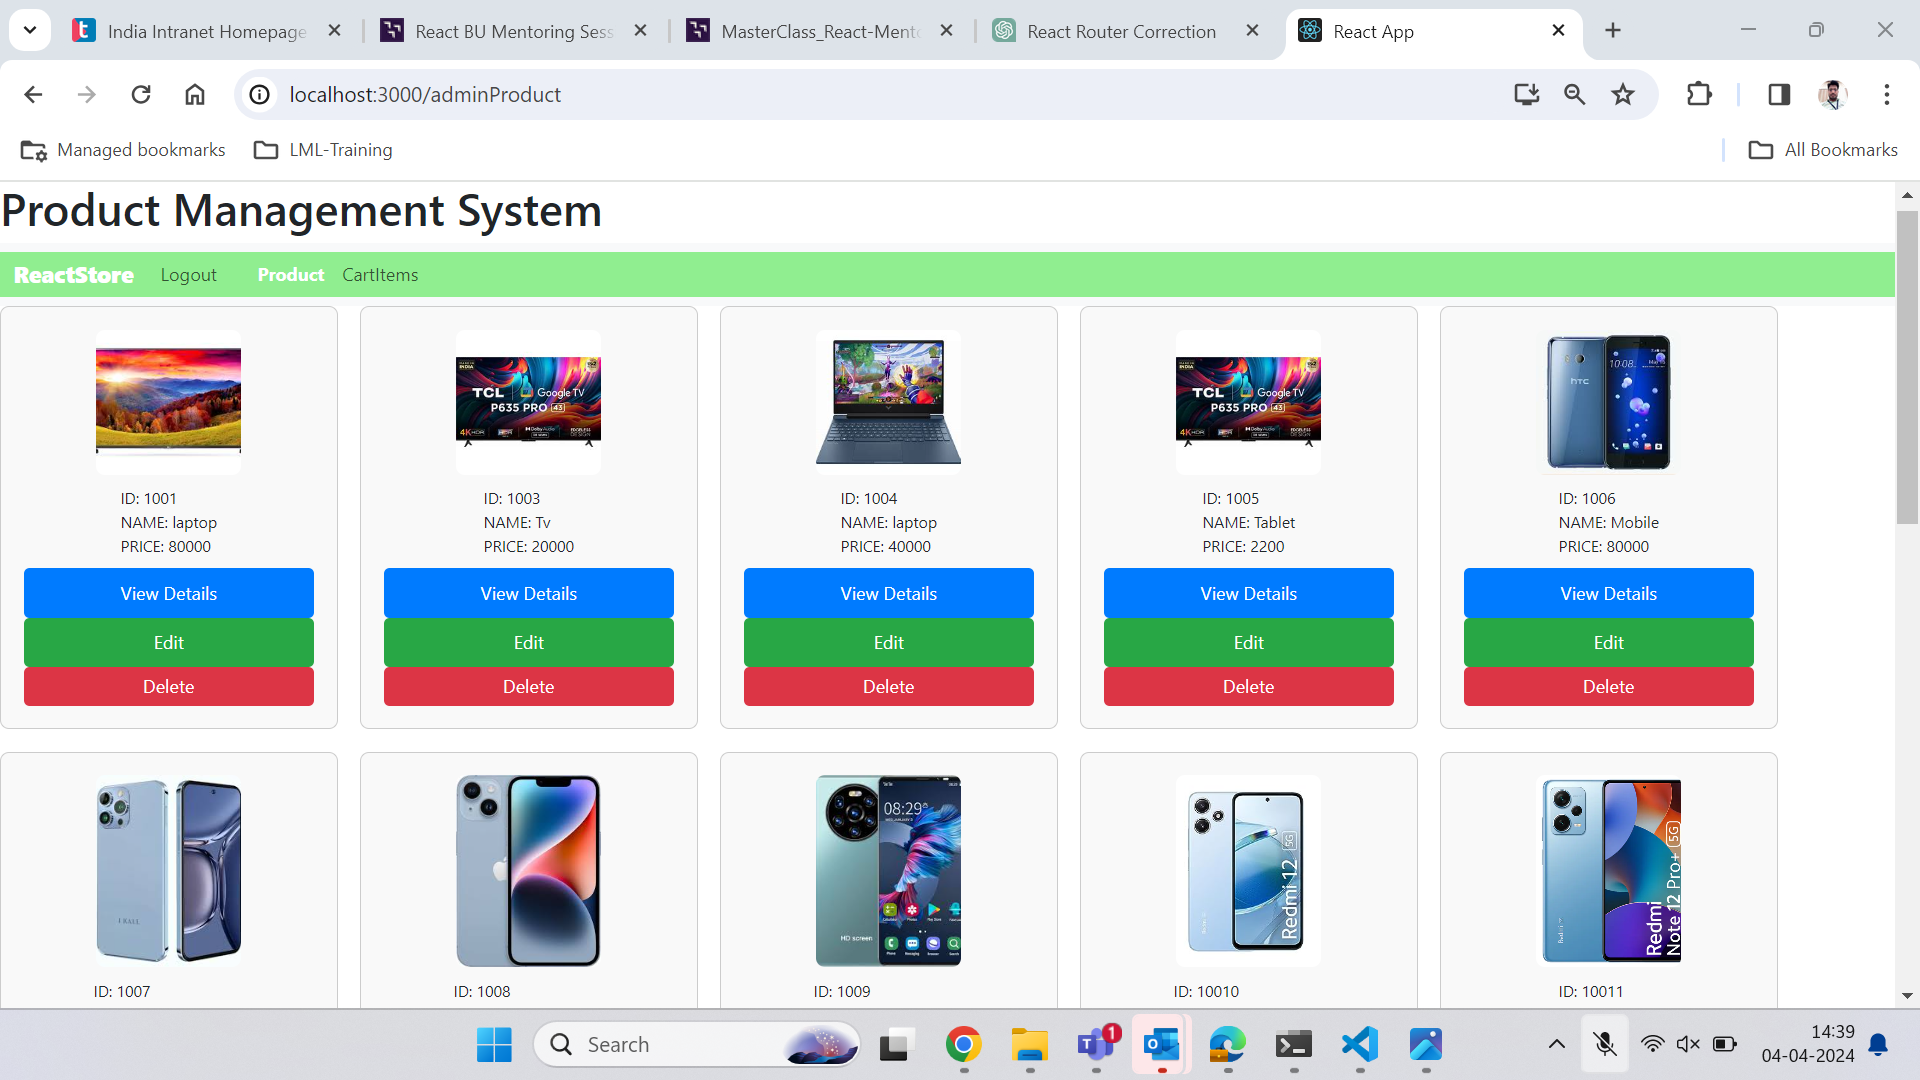Viewport: 1920px width, 1080px height.
Task: Click the ReactStore brand icon
Action: pyautogui.click(x=75, y=273)
